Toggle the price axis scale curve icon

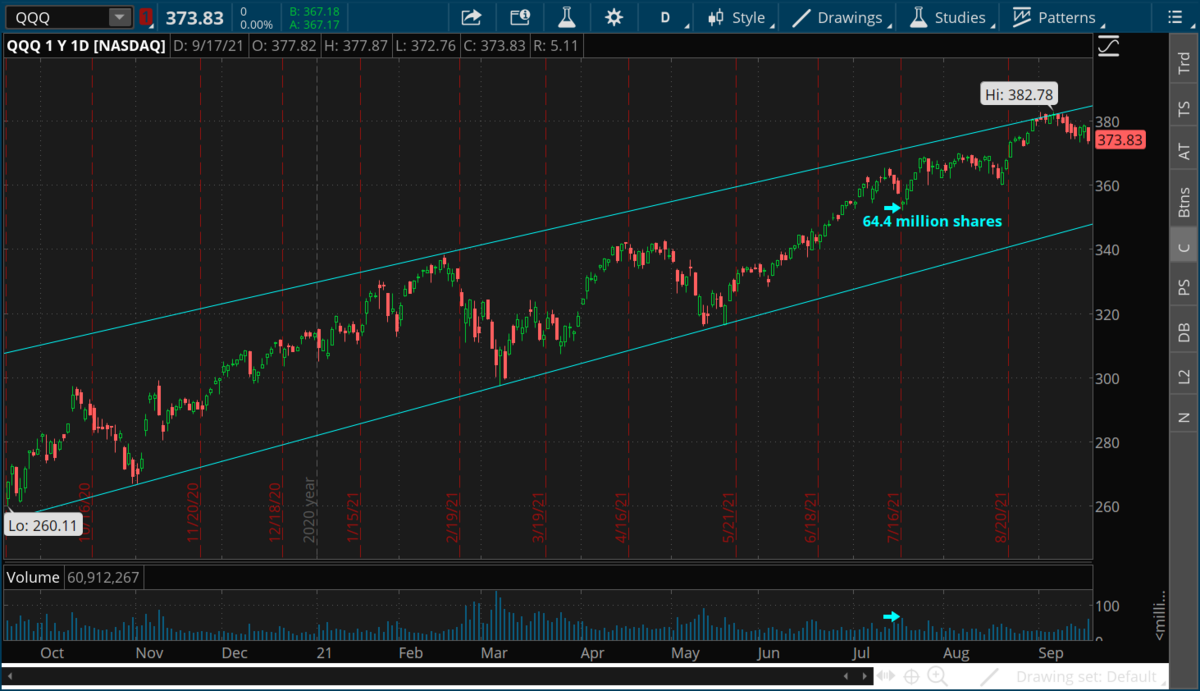(x=1108, y=46)
